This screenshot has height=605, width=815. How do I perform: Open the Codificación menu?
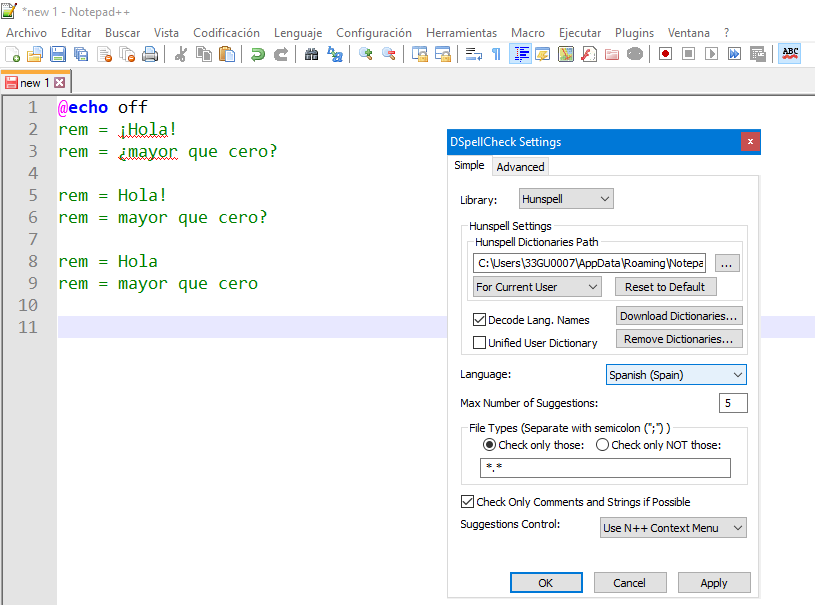(x=226, y=33)
